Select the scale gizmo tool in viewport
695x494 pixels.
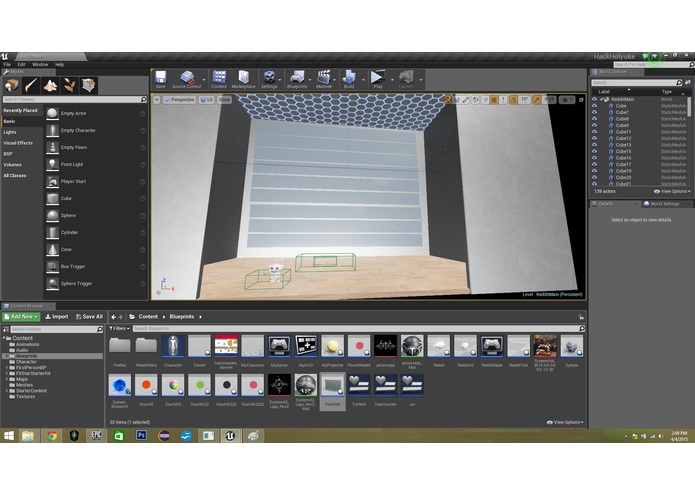tap(465, 100)
